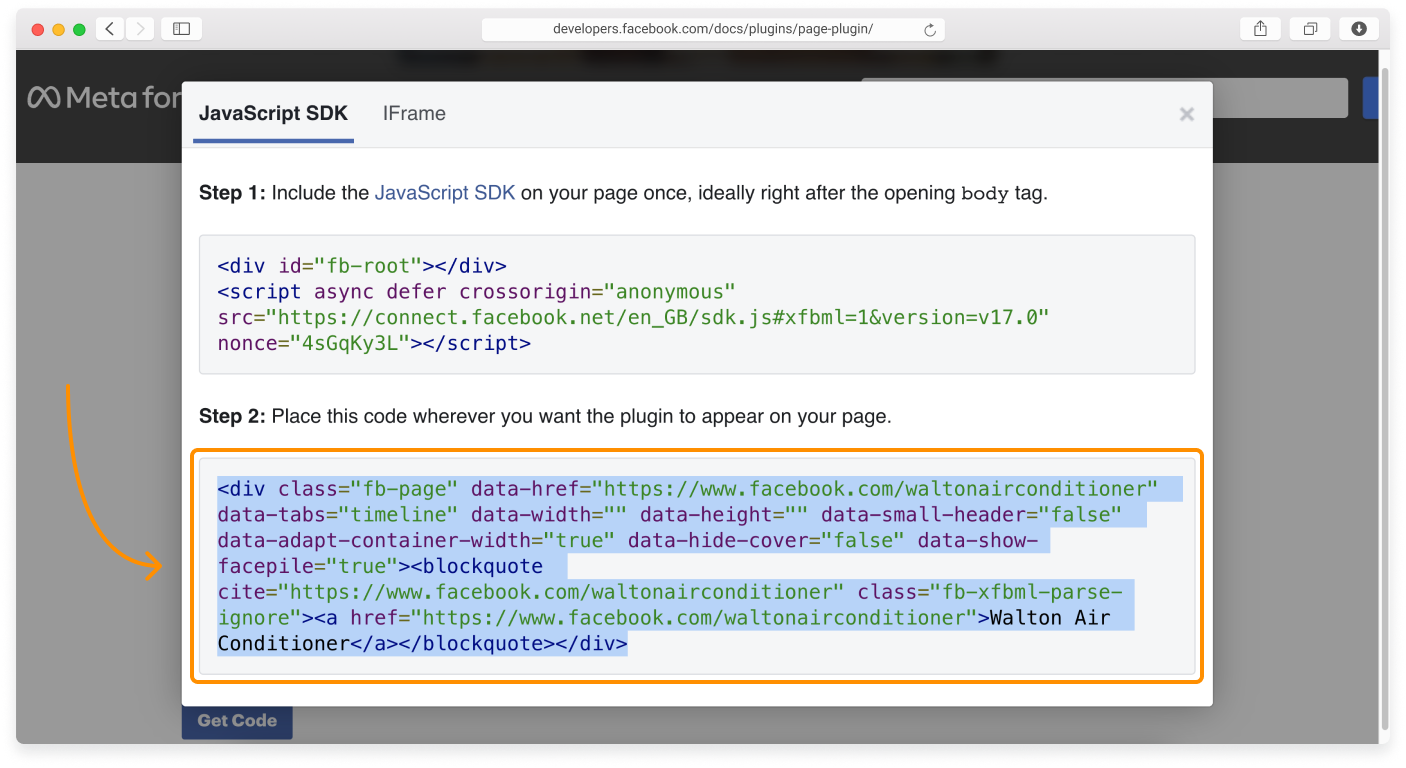Click the Step 2 instruction text
Screen dimensions: 1406x768
[x=545, y=416]
